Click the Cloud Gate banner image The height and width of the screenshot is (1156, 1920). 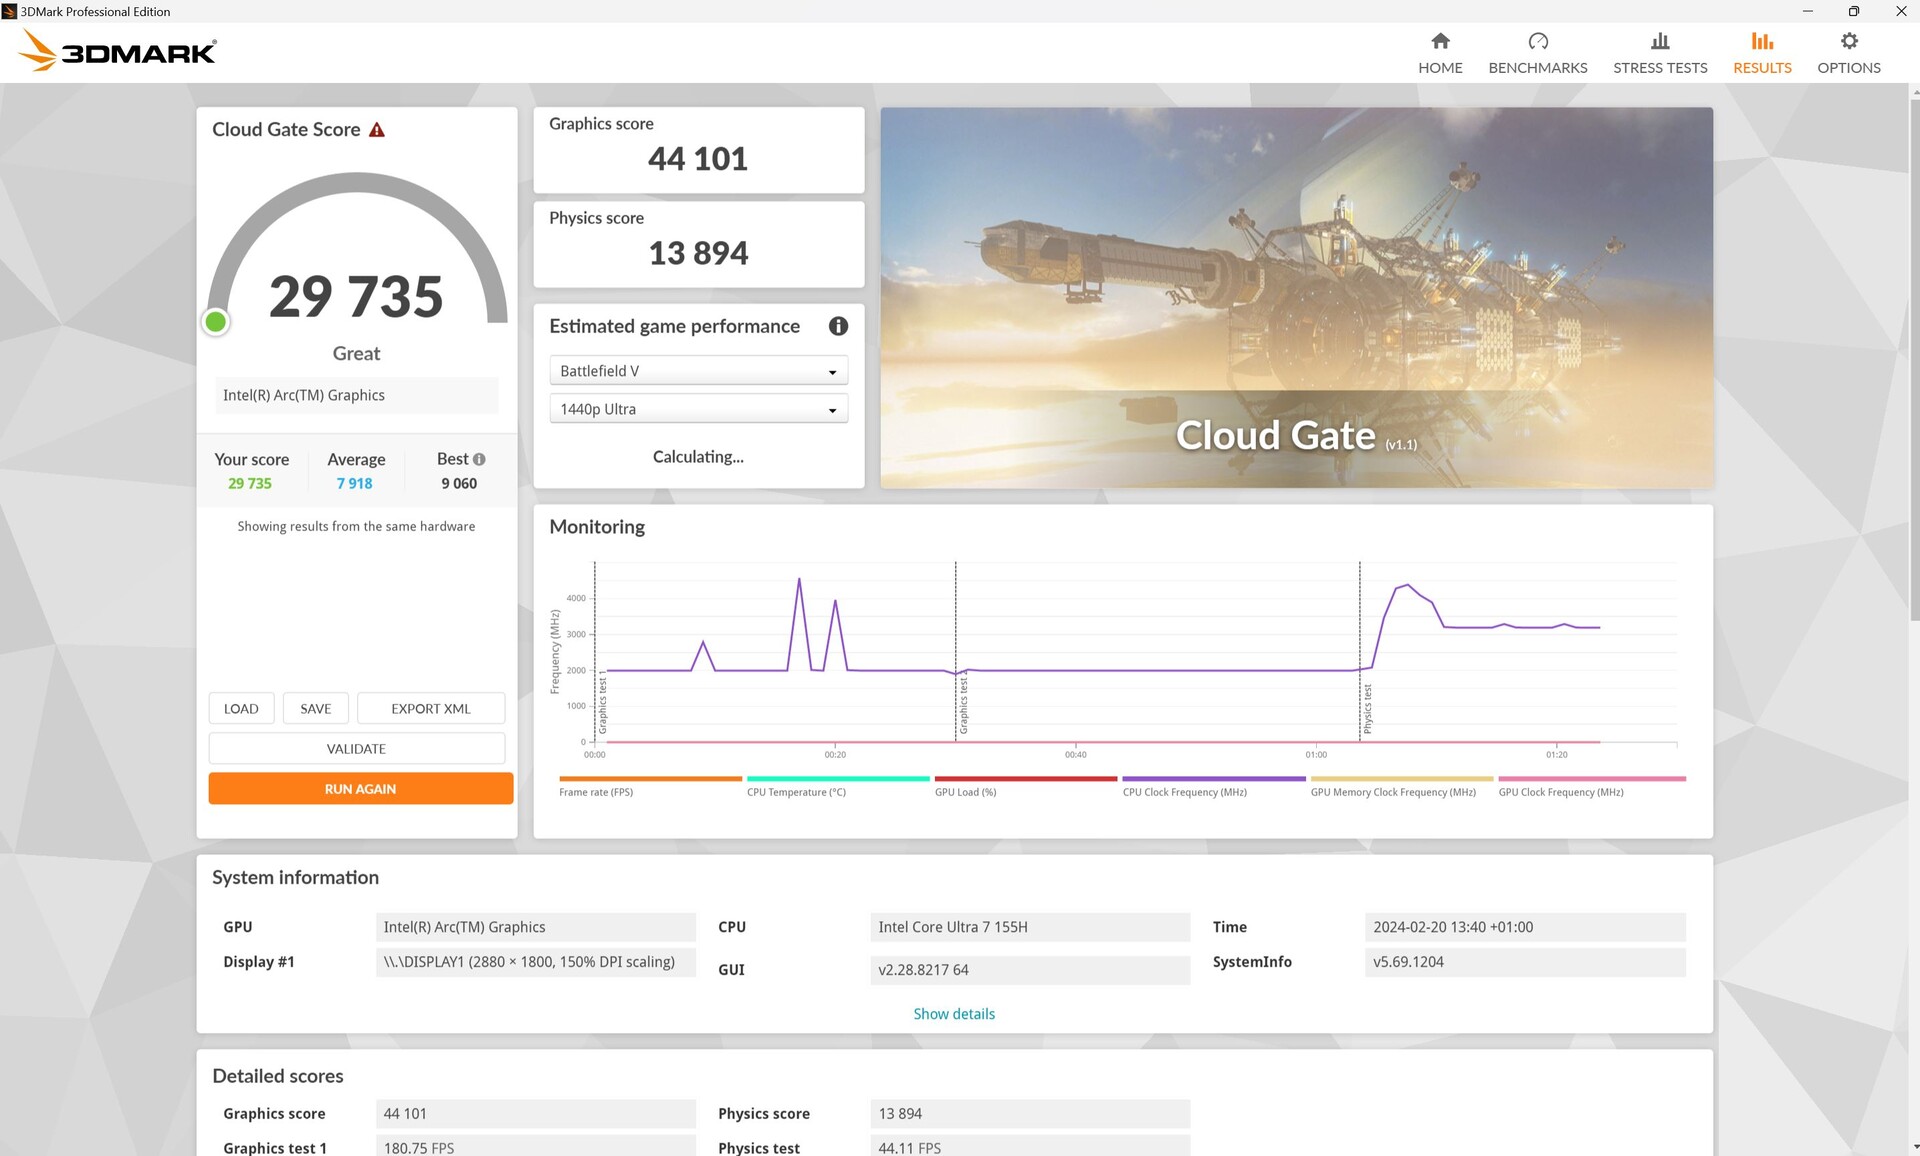(1296, 297)
